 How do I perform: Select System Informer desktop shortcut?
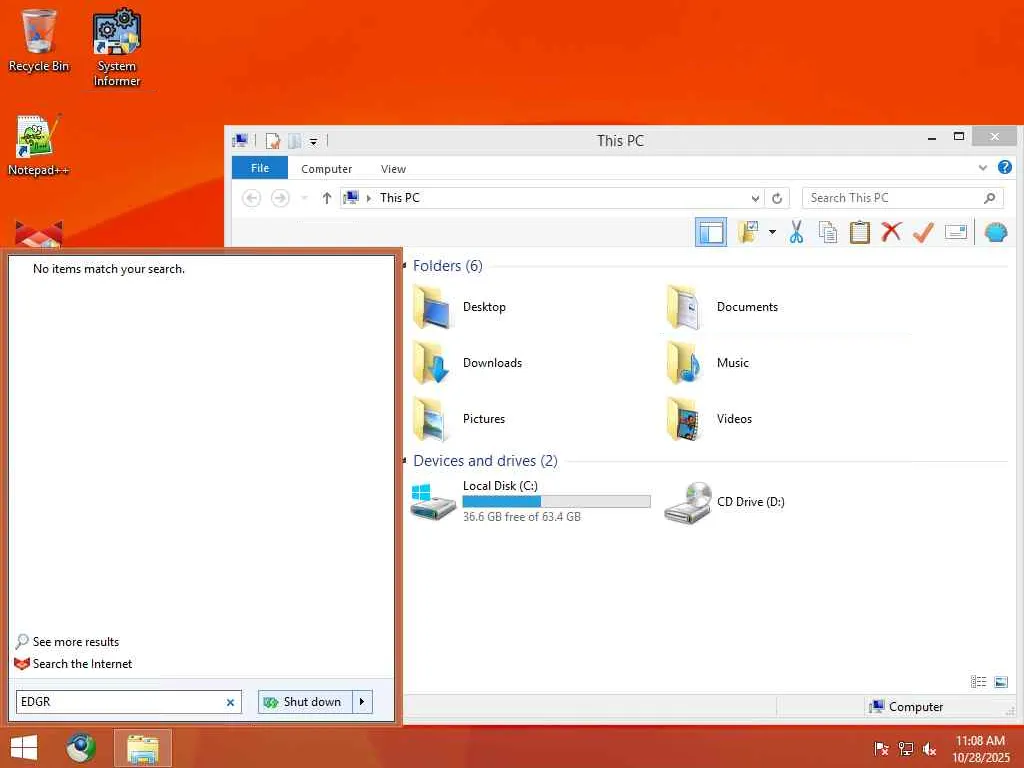(x=116, y=48)
